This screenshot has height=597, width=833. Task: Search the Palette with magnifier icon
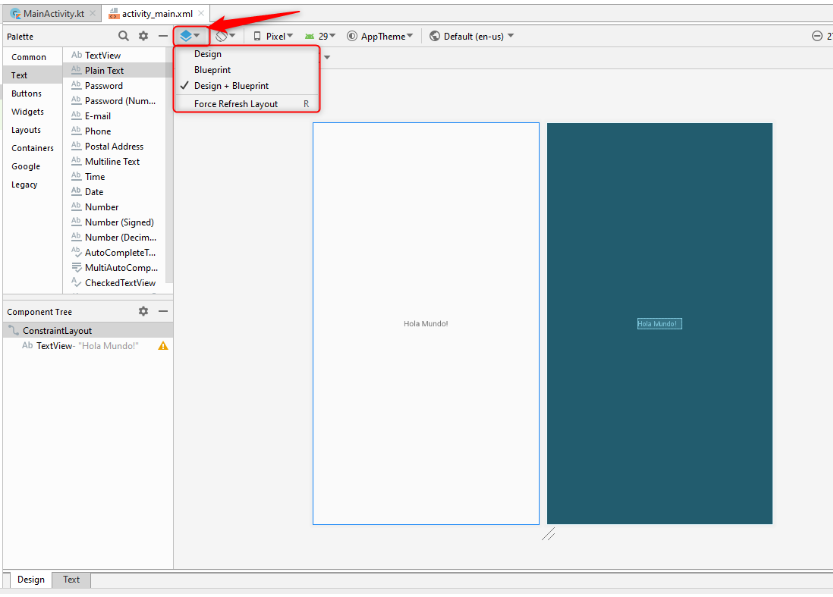(x=124, y=36)
